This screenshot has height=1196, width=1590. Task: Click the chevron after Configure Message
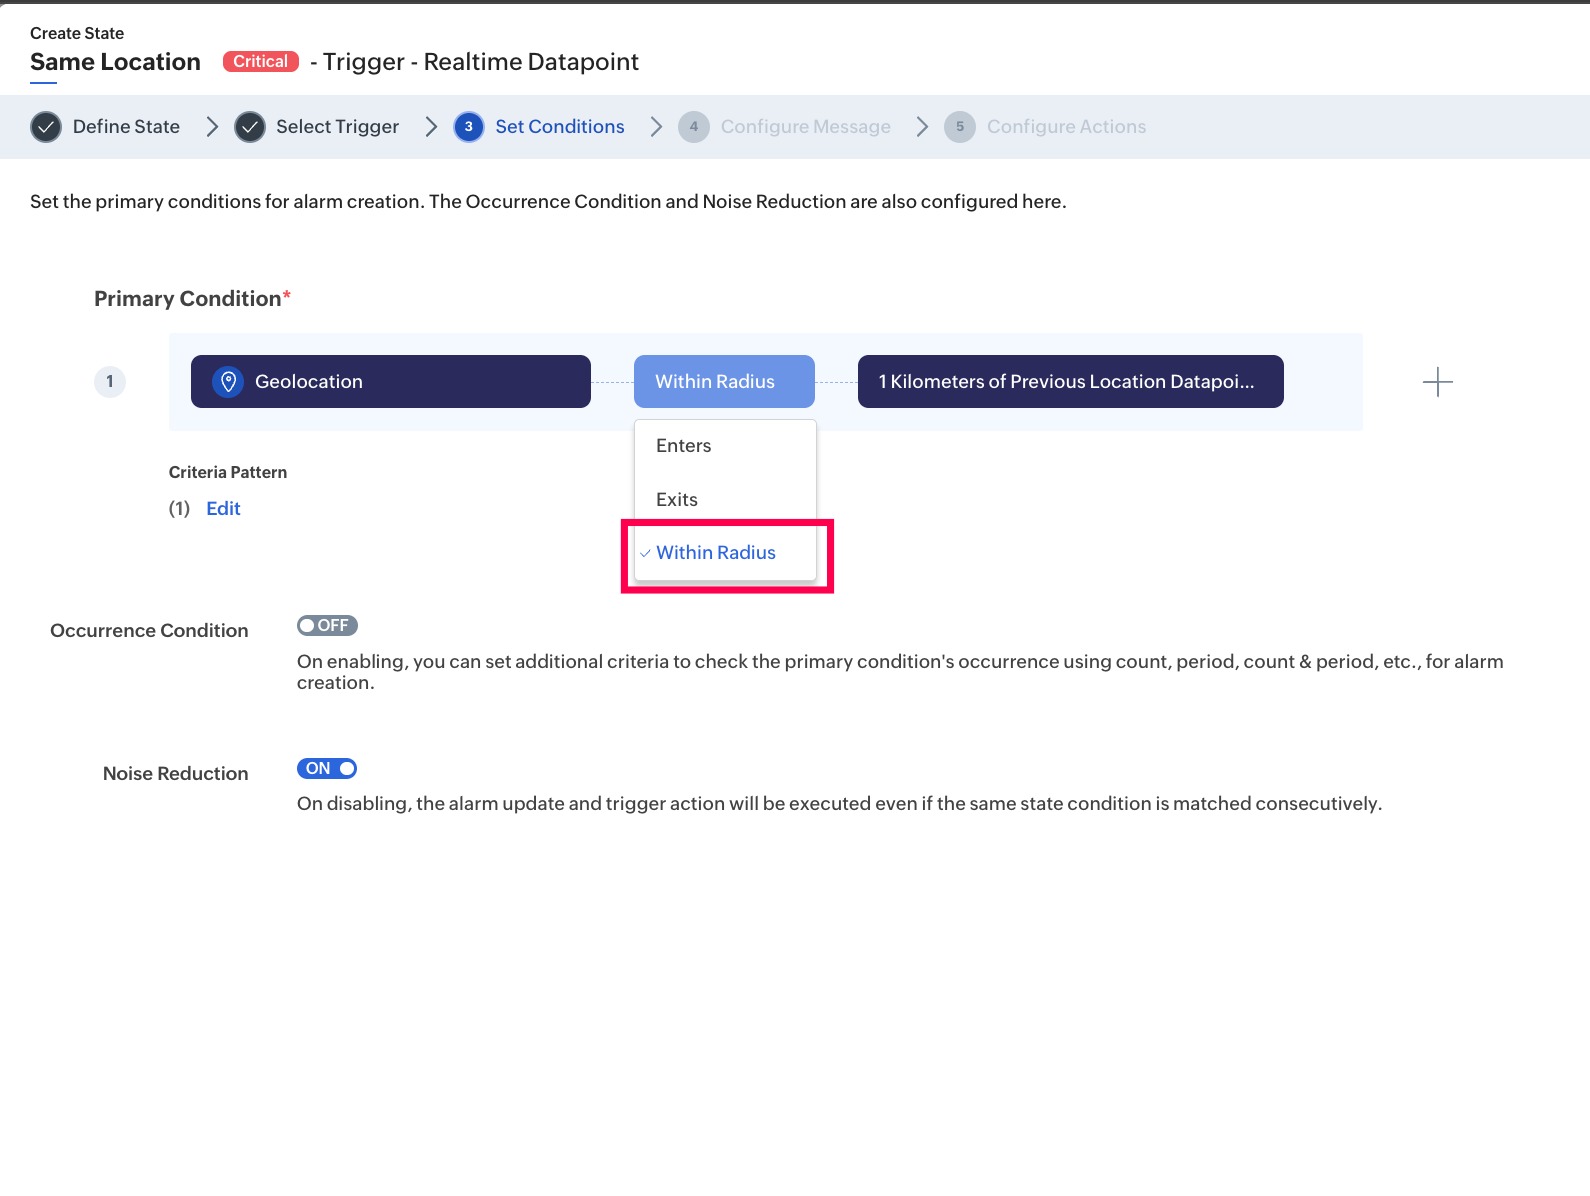point(922,127)
